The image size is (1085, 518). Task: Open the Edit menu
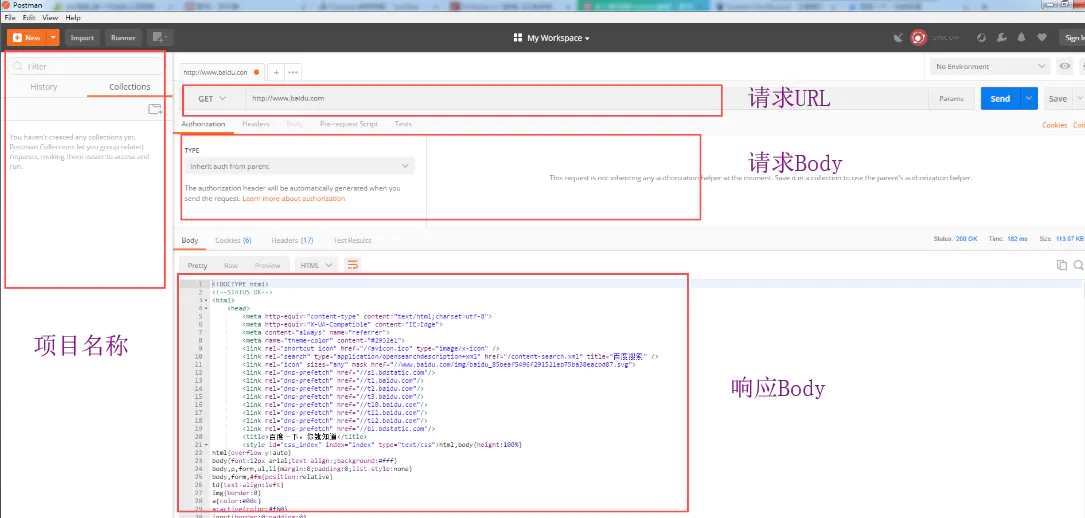click(29, 17)
